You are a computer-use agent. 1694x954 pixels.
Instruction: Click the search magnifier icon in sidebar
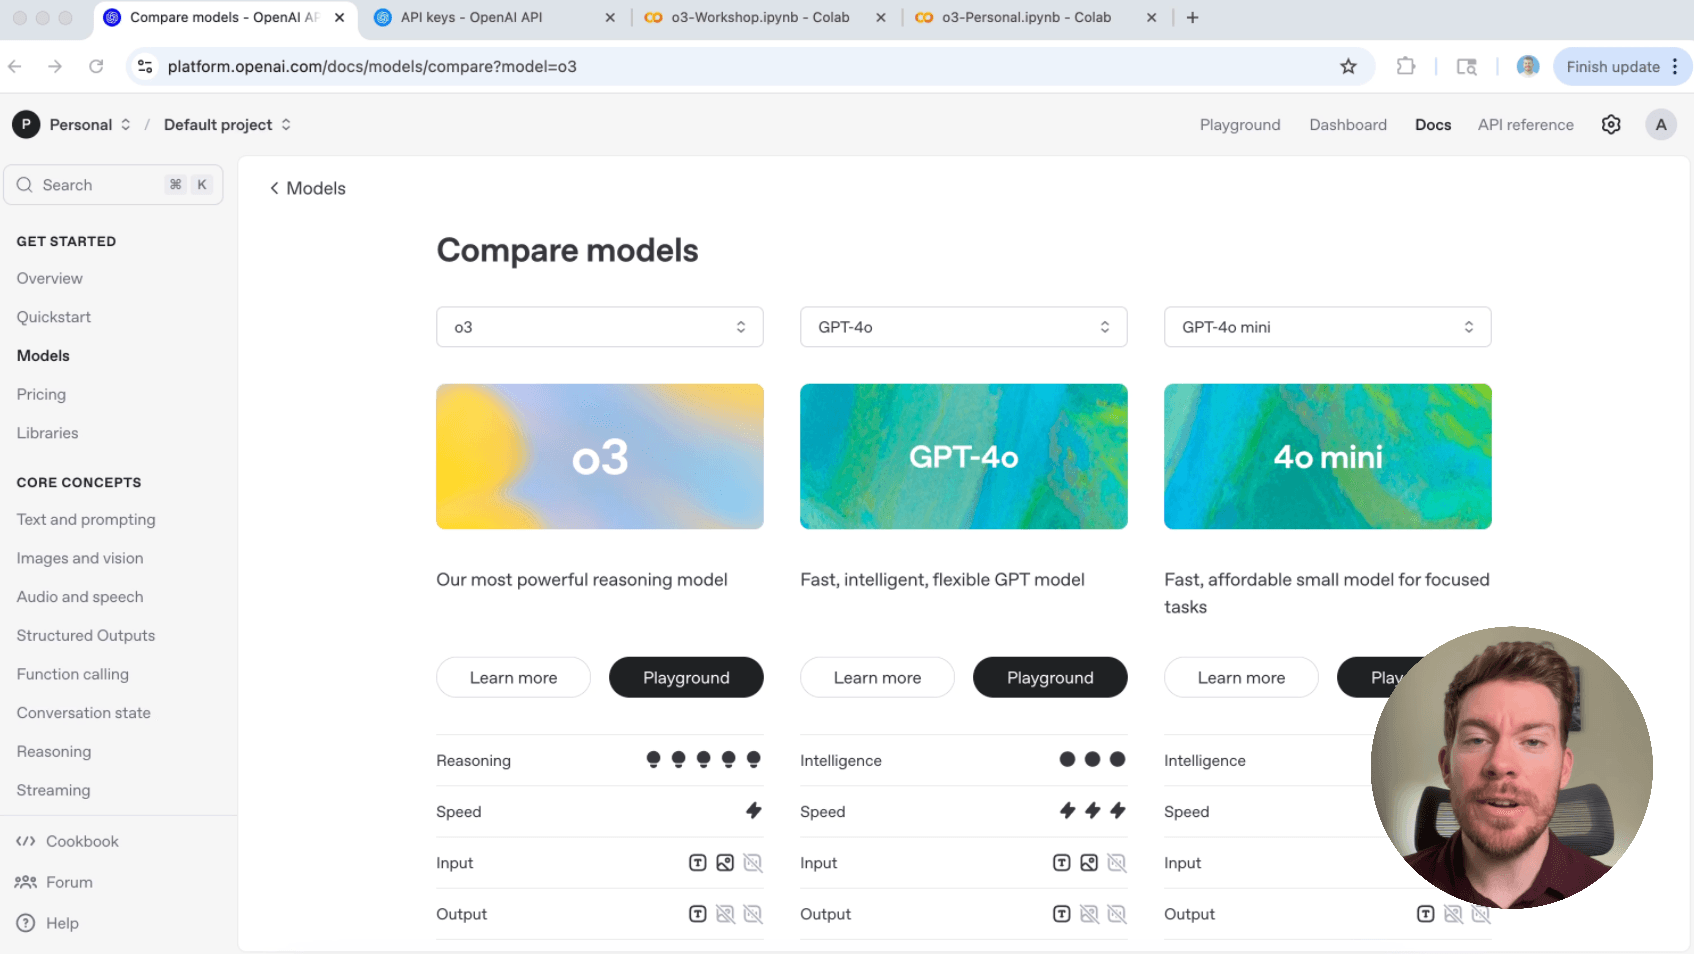coord(25,185)
